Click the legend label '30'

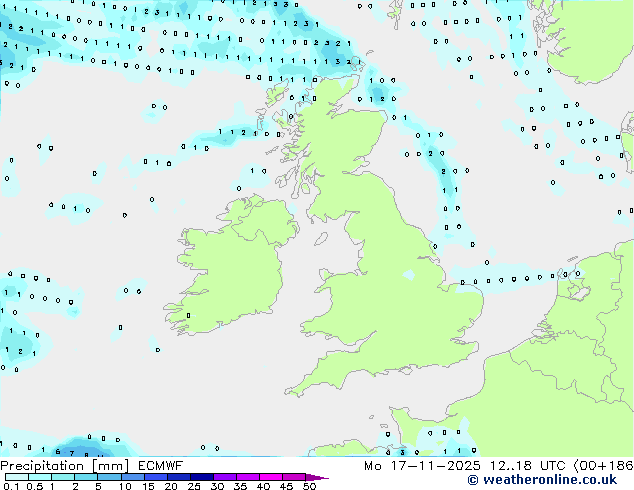click(217, 486)
